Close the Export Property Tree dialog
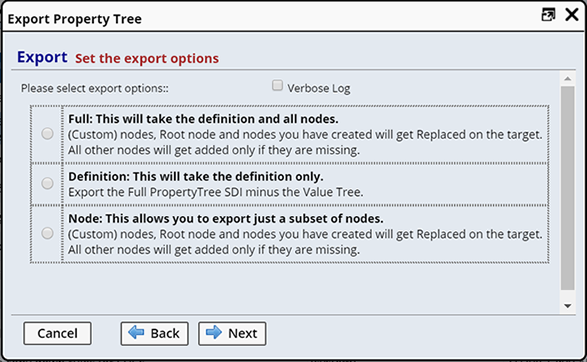Screen dimensions: 587x362 click(x=572, y=15)
